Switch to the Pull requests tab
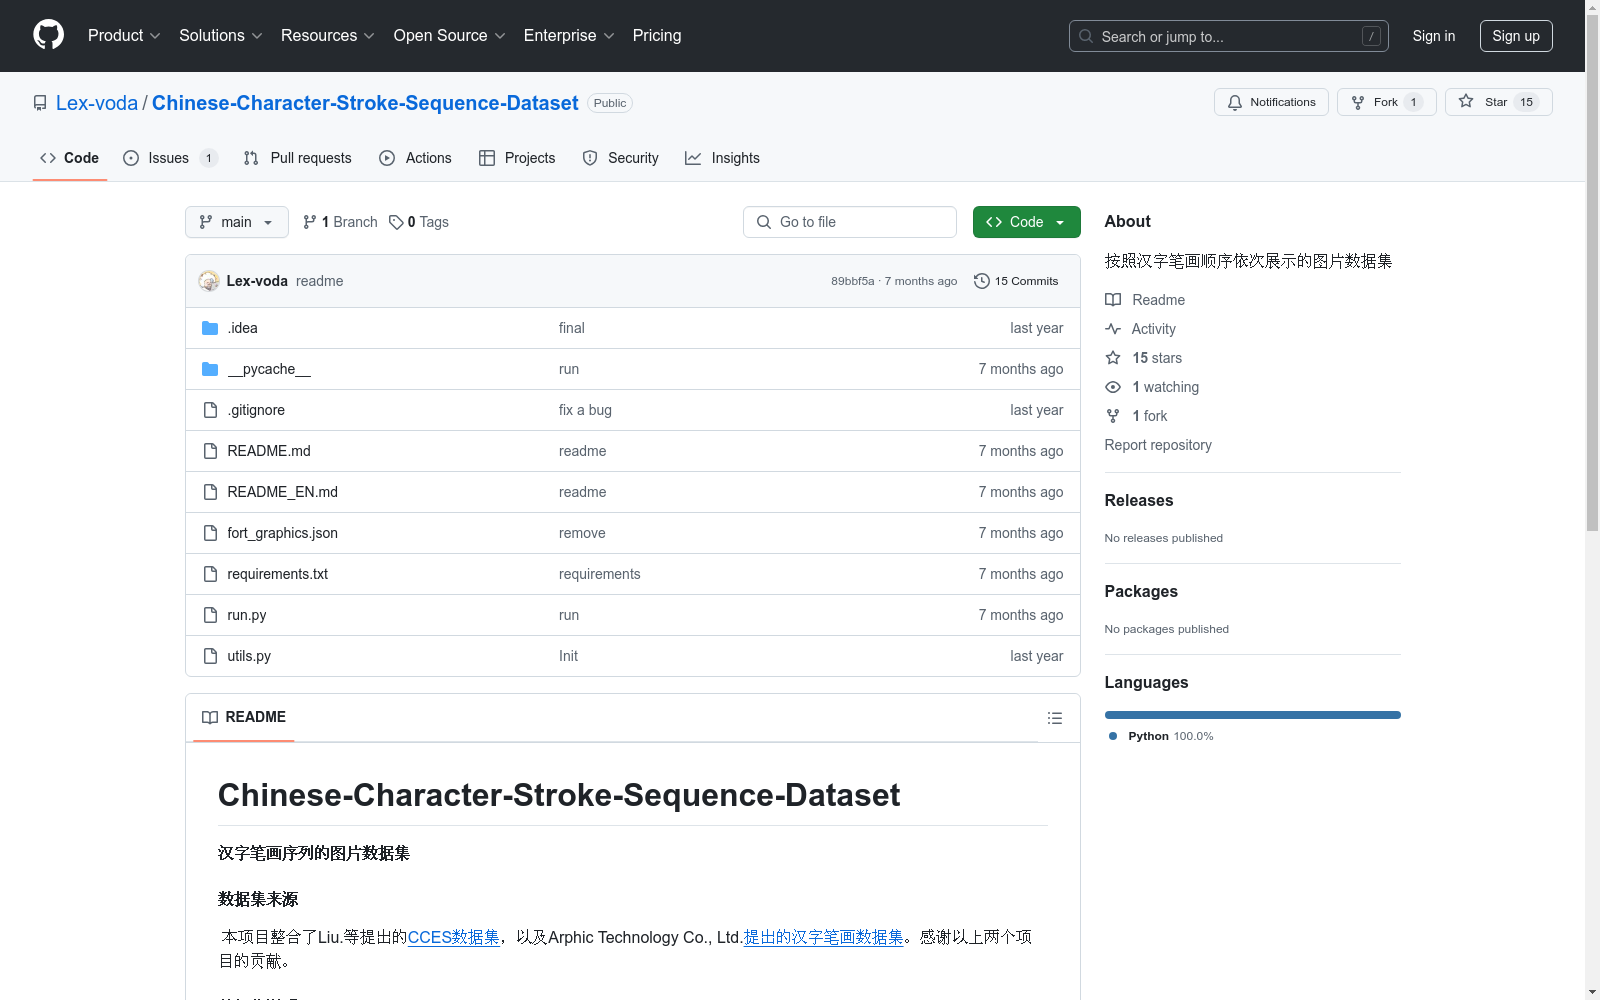The width and height of the screenshot is (1600, 1000). pos(297,158)
